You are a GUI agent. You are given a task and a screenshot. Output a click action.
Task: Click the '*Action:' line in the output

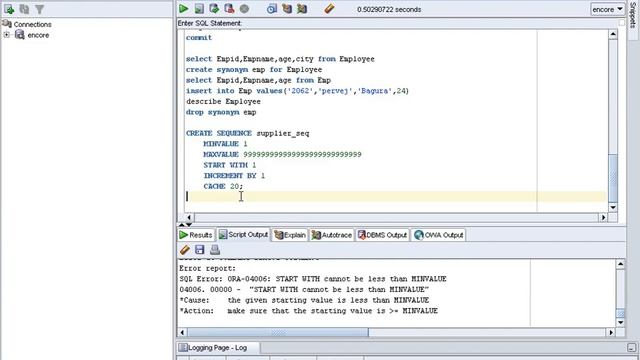click(309, 311)
